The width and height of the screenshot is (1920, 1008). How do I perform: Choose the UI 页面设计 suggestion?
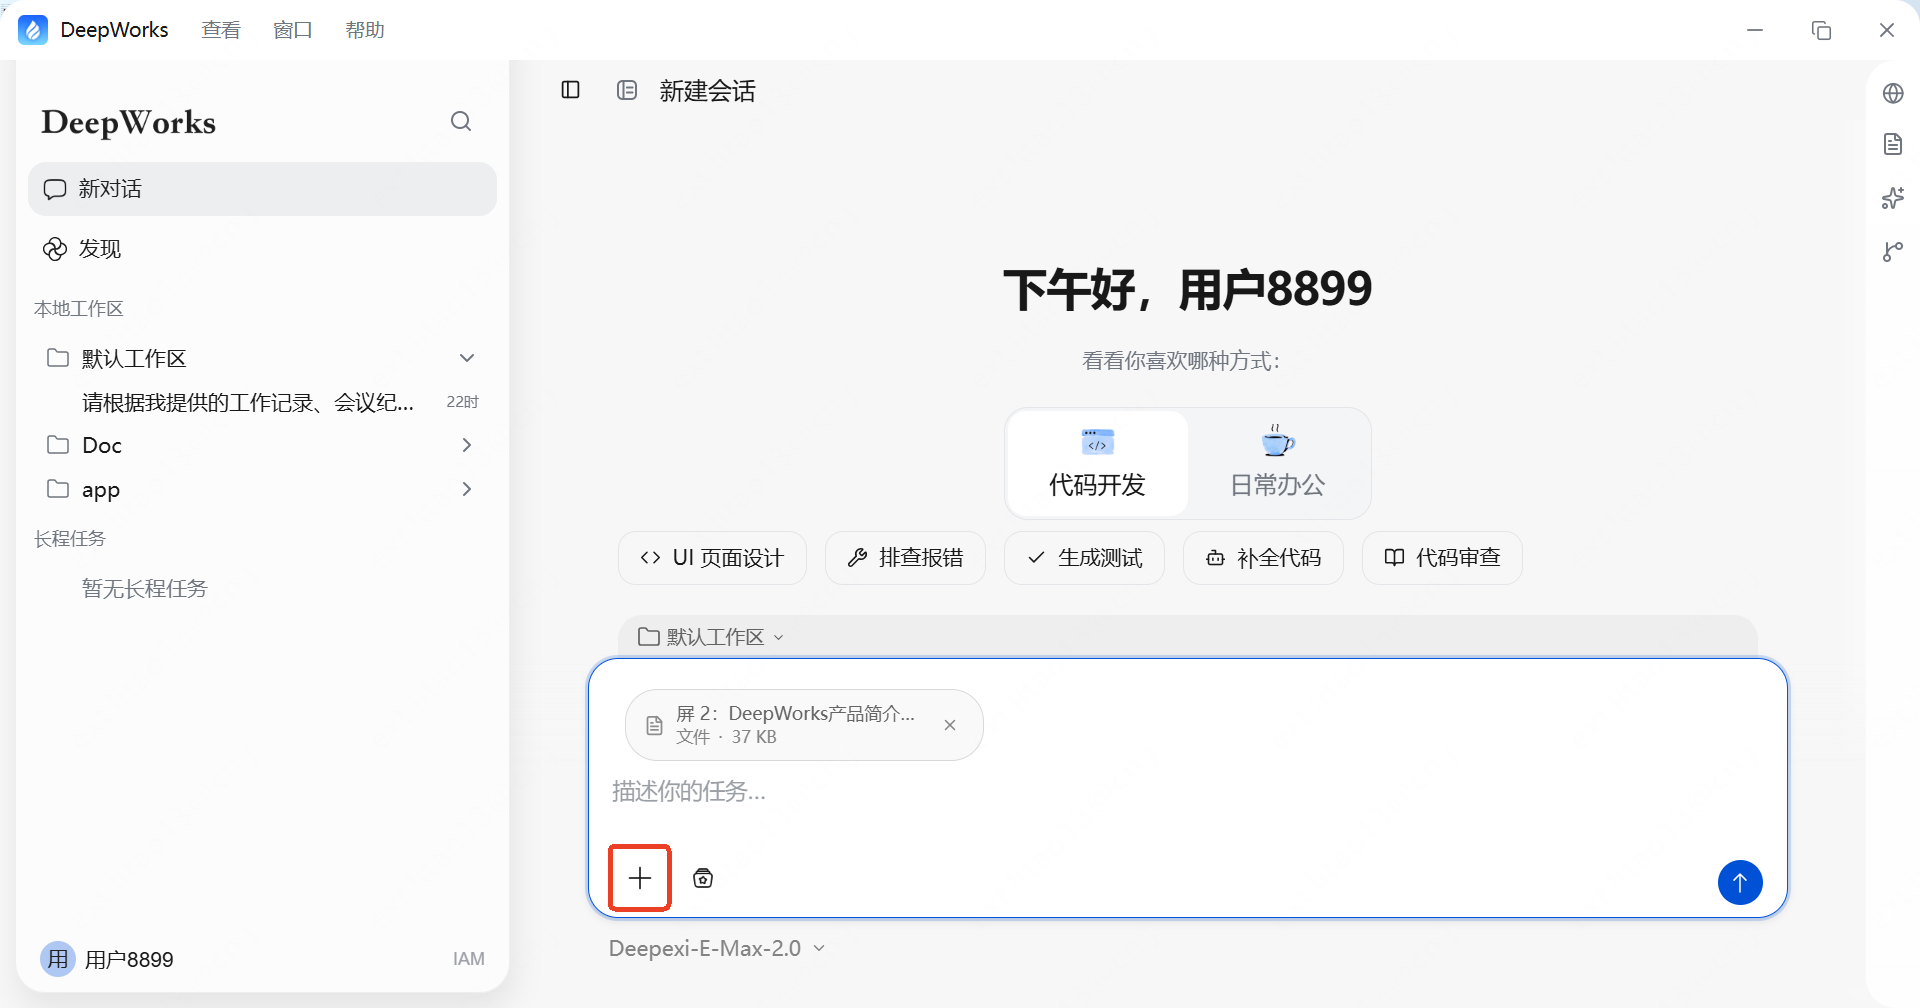pos(712,558)
